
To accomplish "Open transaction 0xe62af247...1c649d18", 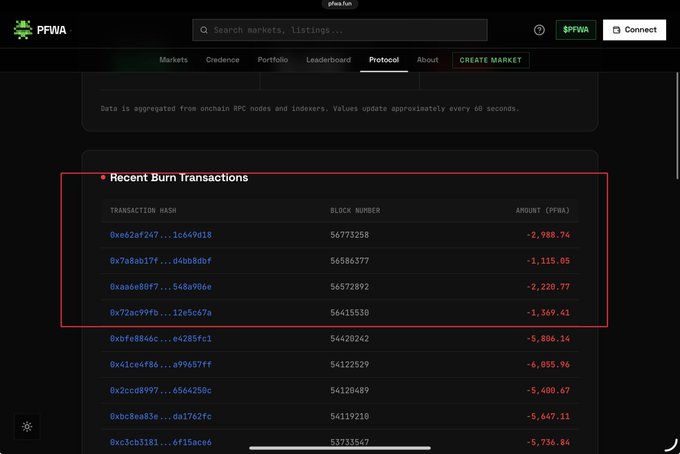I will [x=161, y=235].
